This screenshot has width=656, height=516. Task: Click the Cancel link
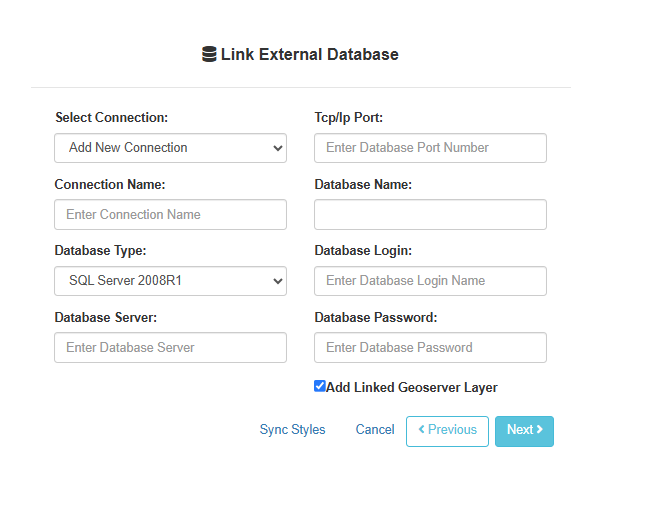pos(375,430)
